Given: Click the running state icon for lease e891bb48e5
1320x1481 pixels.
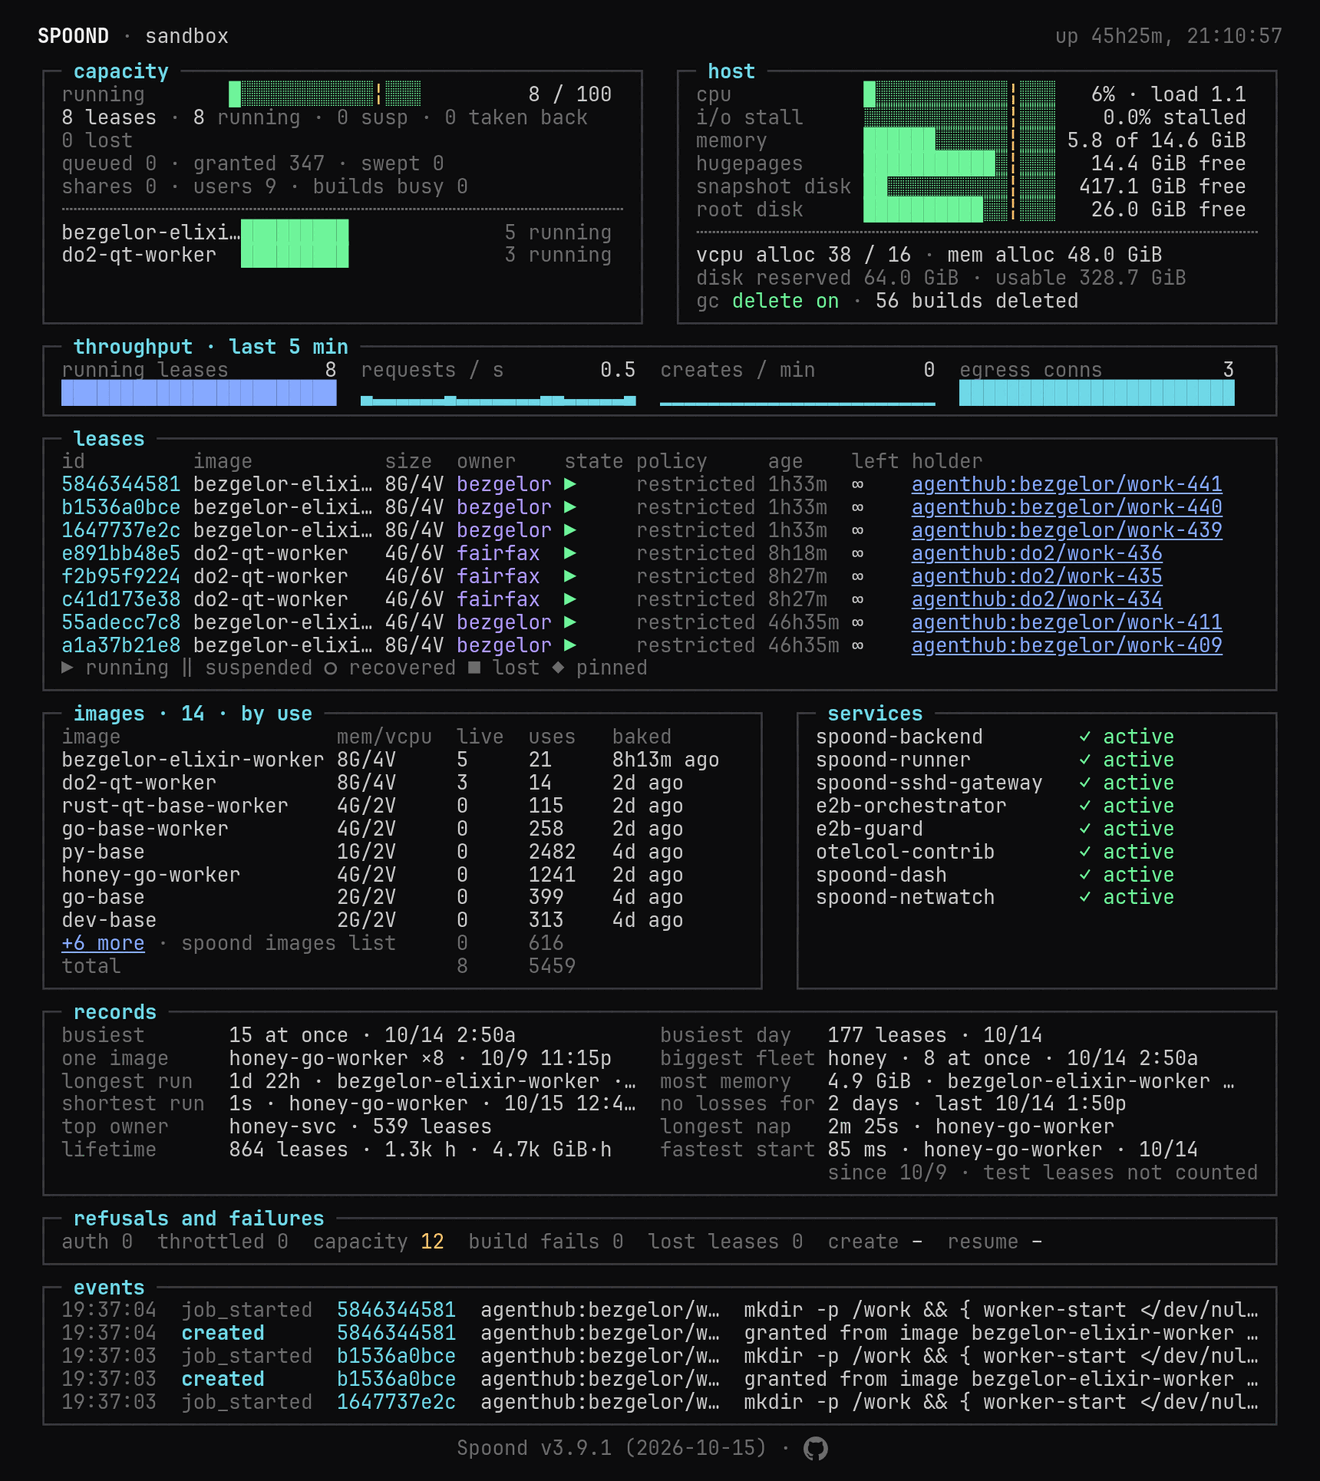Looking at the screenshot, I should tap(570, 554).
